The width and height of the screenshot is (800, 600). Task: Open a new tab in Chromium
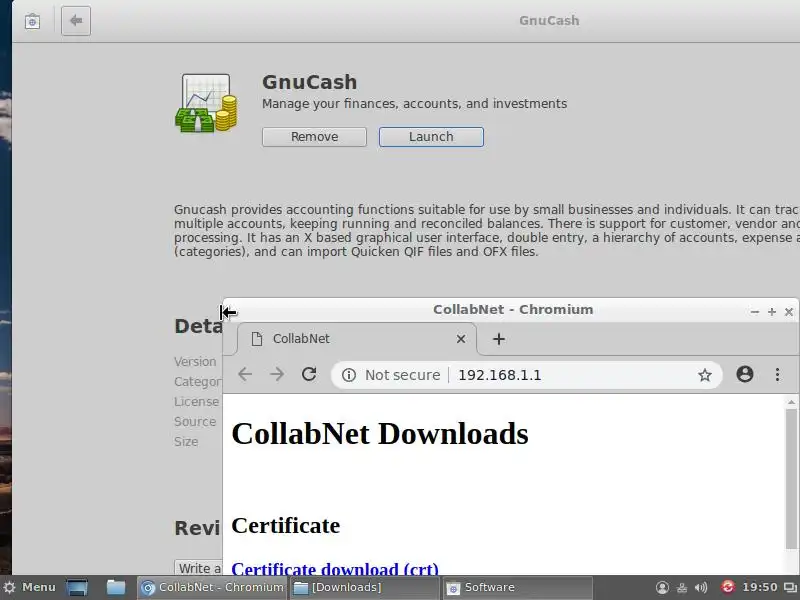pos(498,339)
